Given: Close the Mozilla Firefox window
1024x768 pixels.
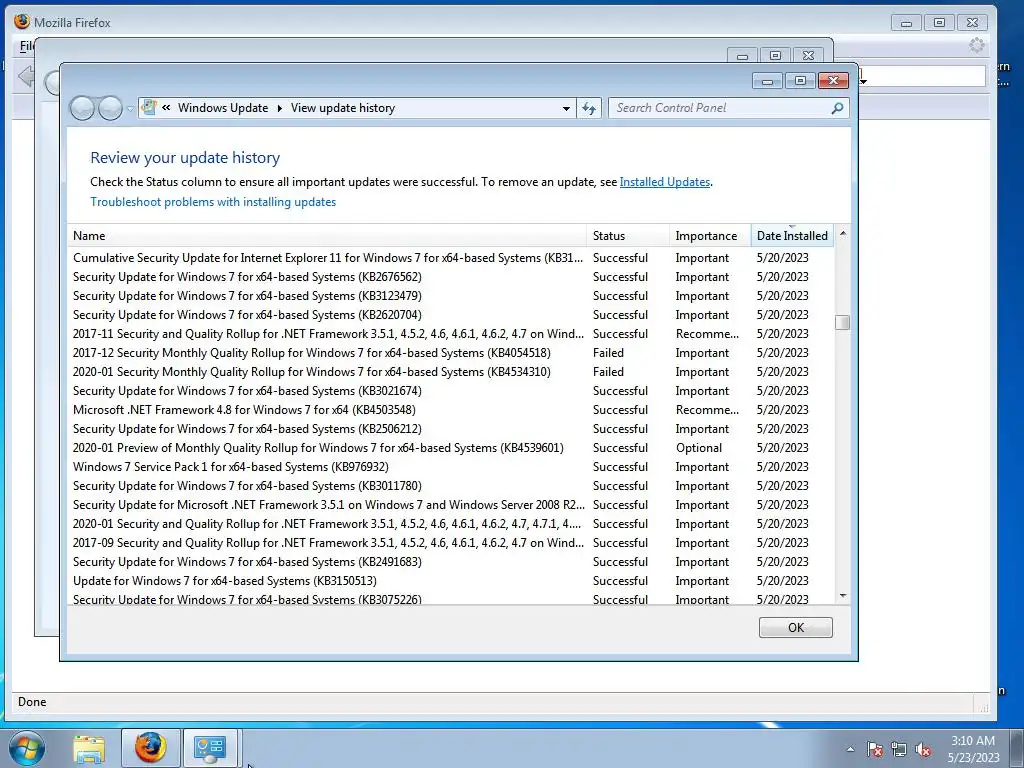Looking at the screenshot, I should point(972,23).
